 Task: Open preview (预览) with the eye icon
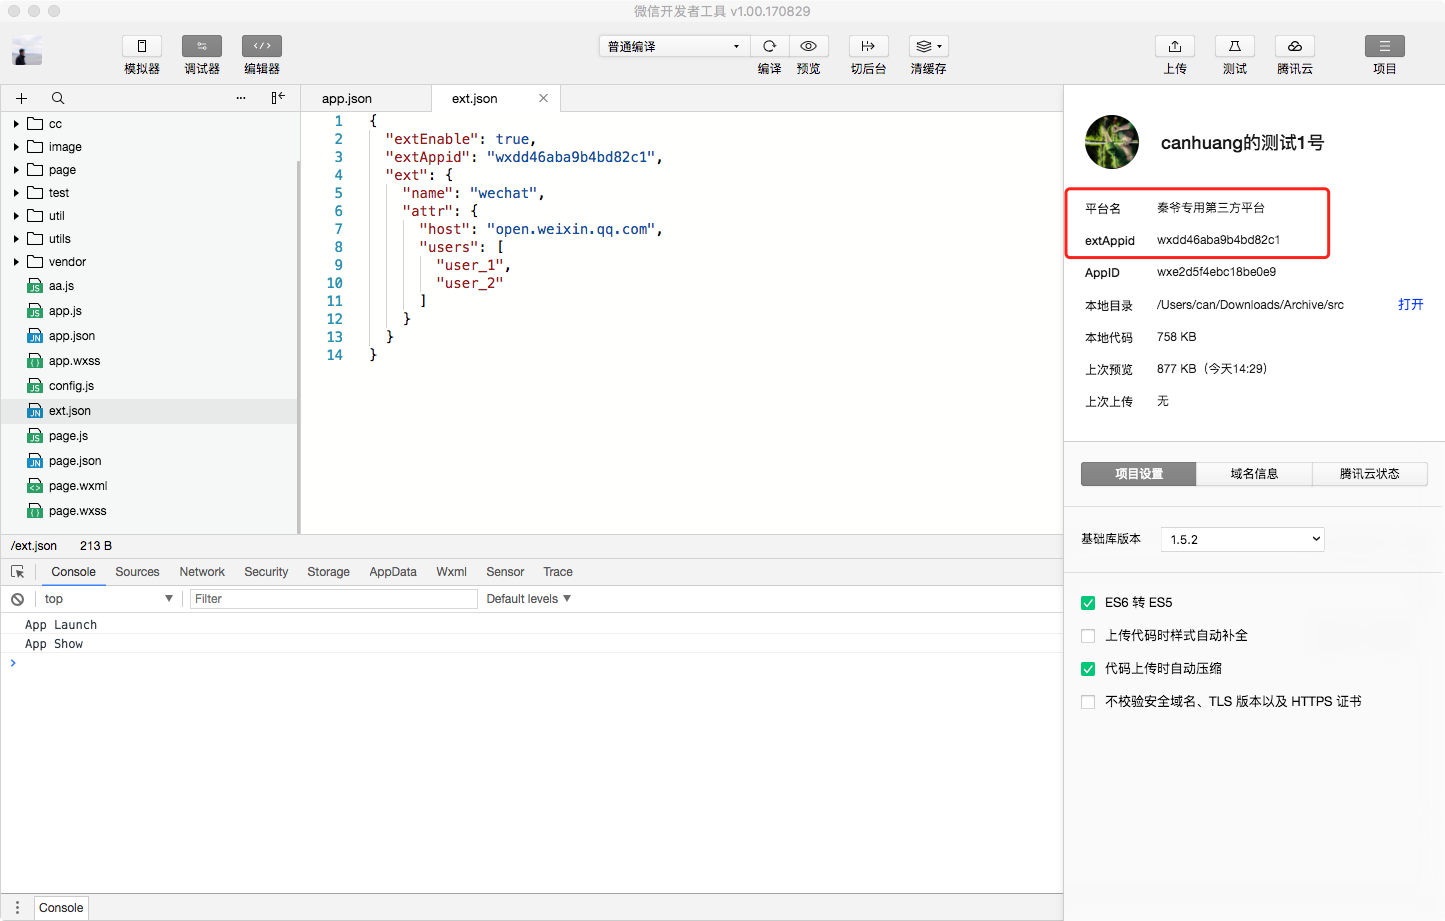click(x=808, y=46)
